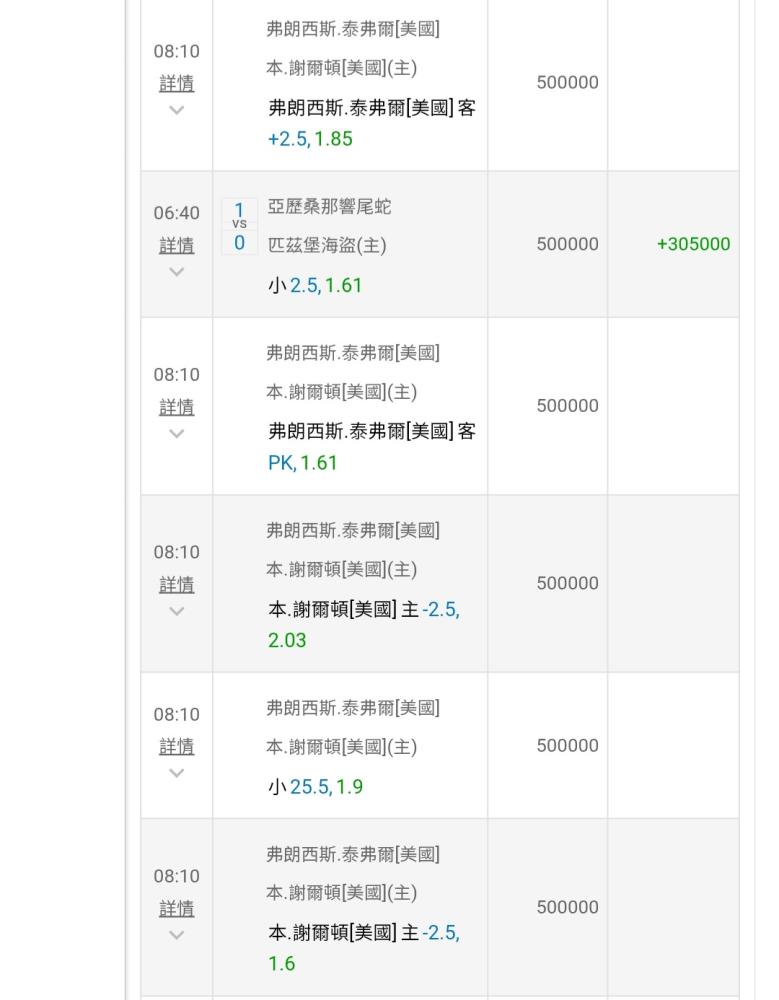Open 詳情 for the 小 25.5, 1.9 bet
The height and width of the screenshot is (1000, 779).
pos(177,747)
